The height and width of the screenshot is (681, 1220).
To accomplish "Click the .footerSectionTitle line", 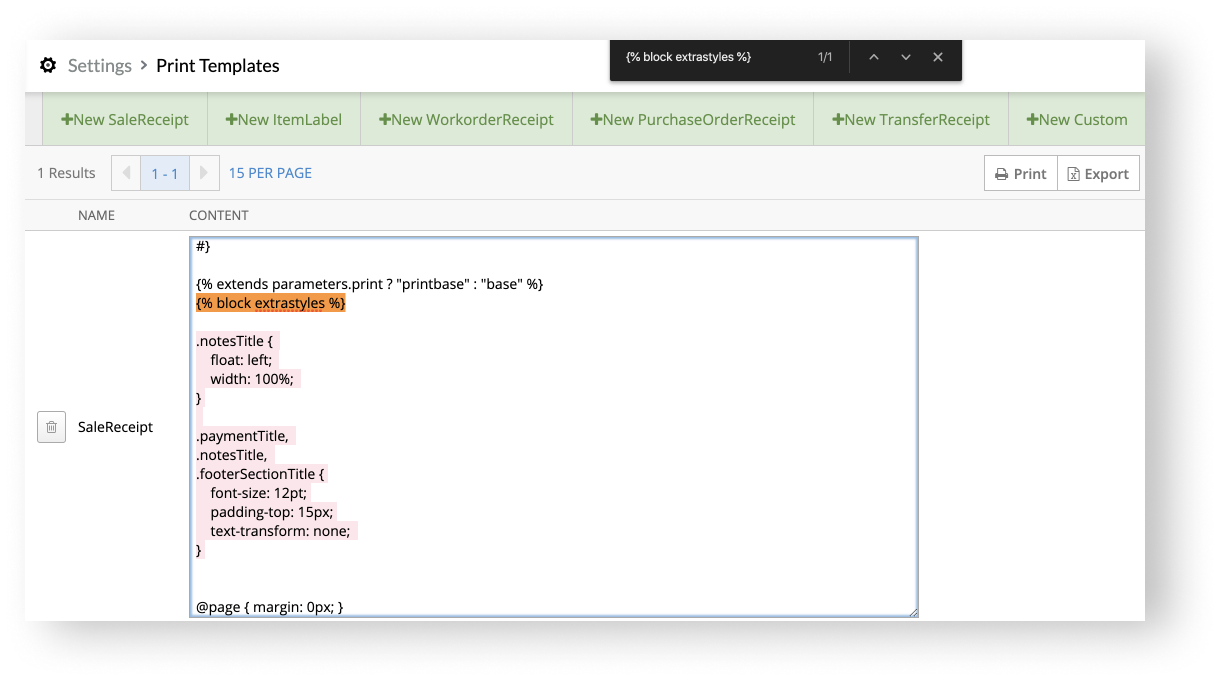I will click(261, 474).
